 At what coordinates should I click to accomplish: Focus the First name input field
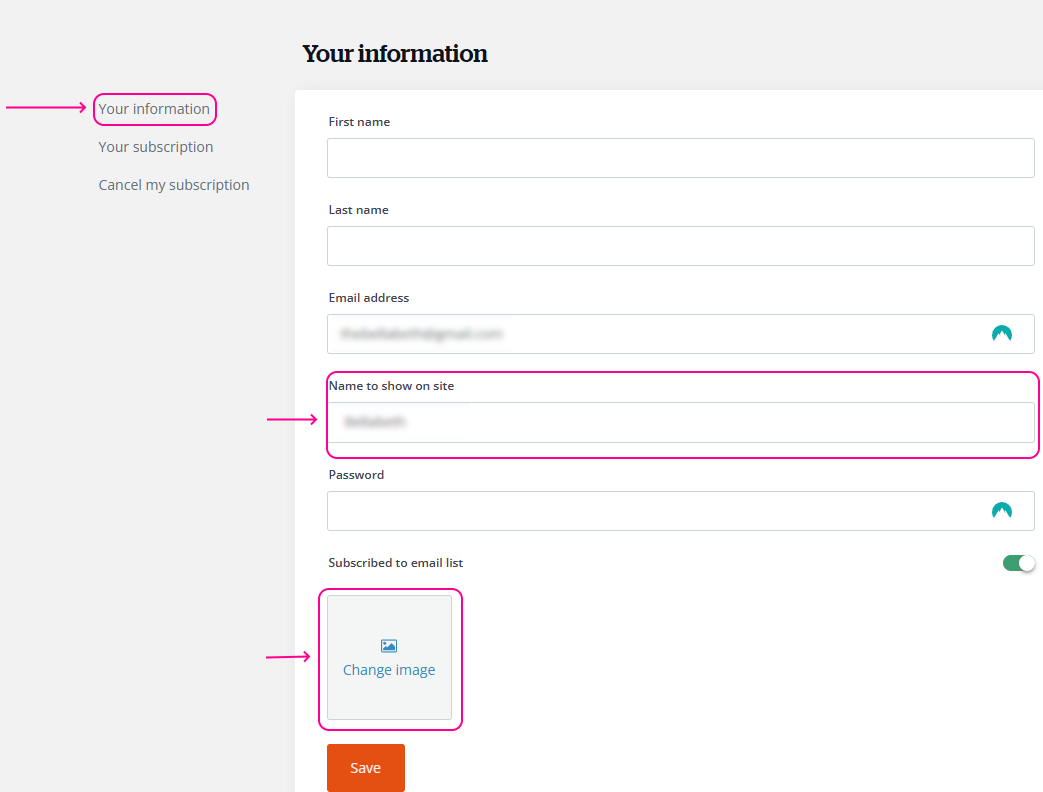tap(680, 158)
